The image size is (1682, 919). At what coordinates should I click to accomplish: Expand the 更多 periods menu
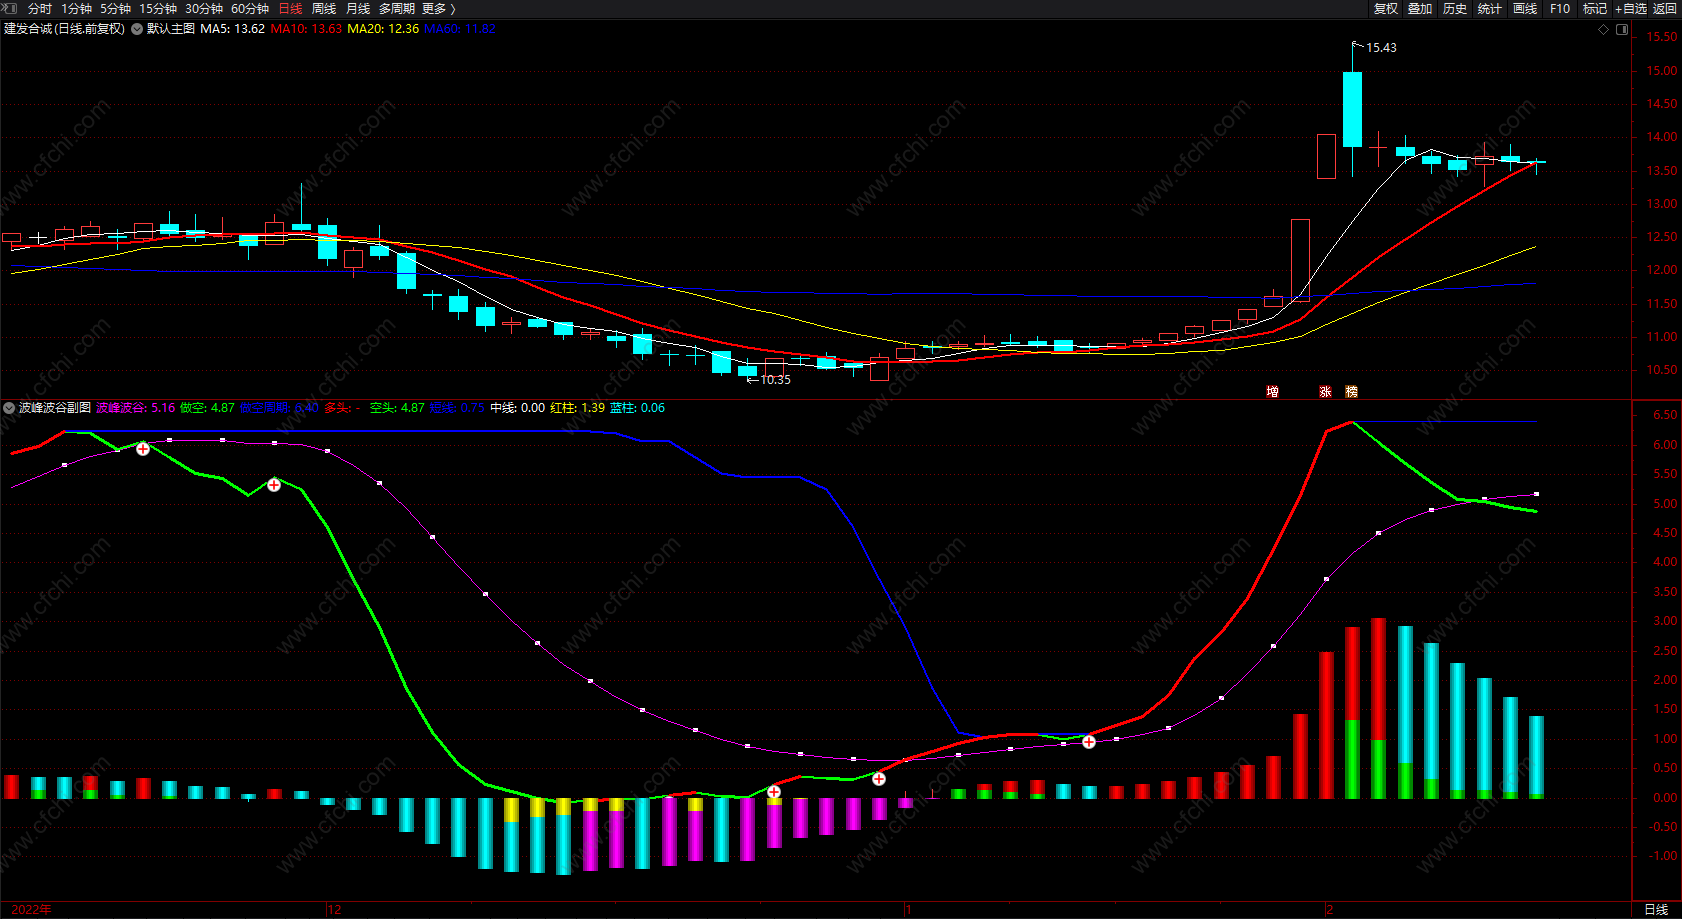438,9
